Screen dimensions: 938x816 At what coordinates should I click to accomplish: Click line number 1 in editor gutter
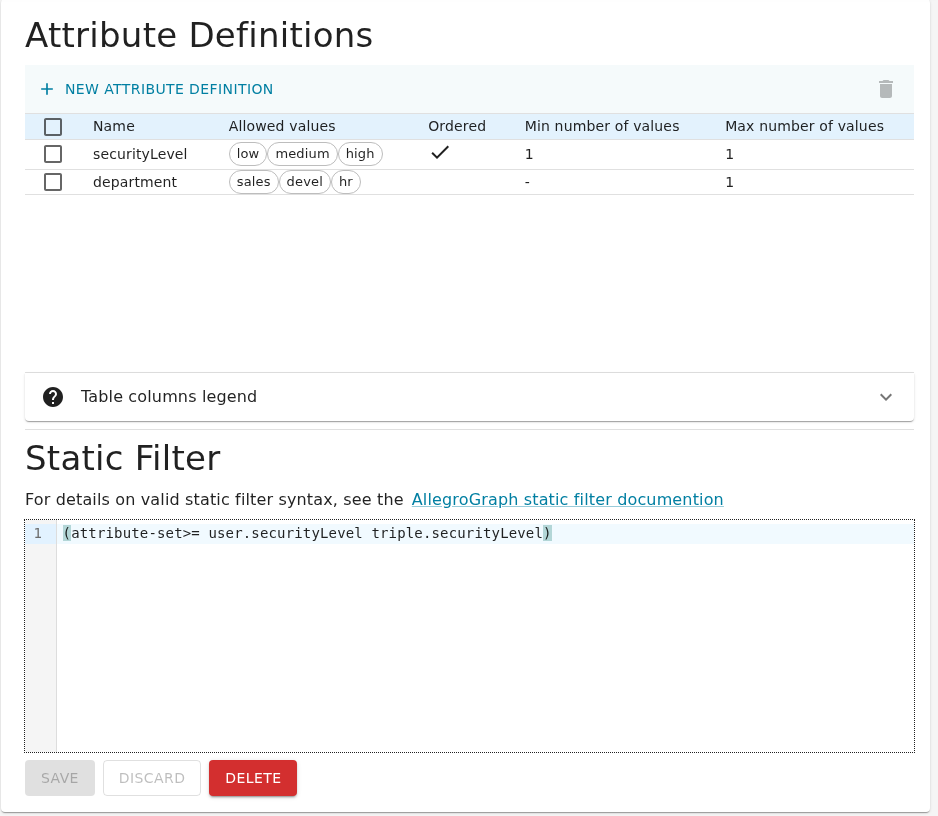click(x=38, y=533)
